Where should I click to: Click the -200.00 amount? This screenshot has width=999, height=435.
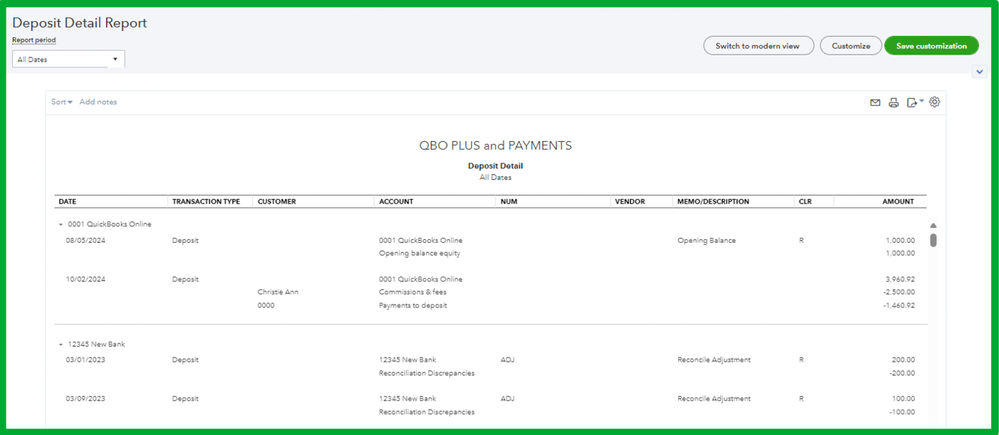click(903, 373)
